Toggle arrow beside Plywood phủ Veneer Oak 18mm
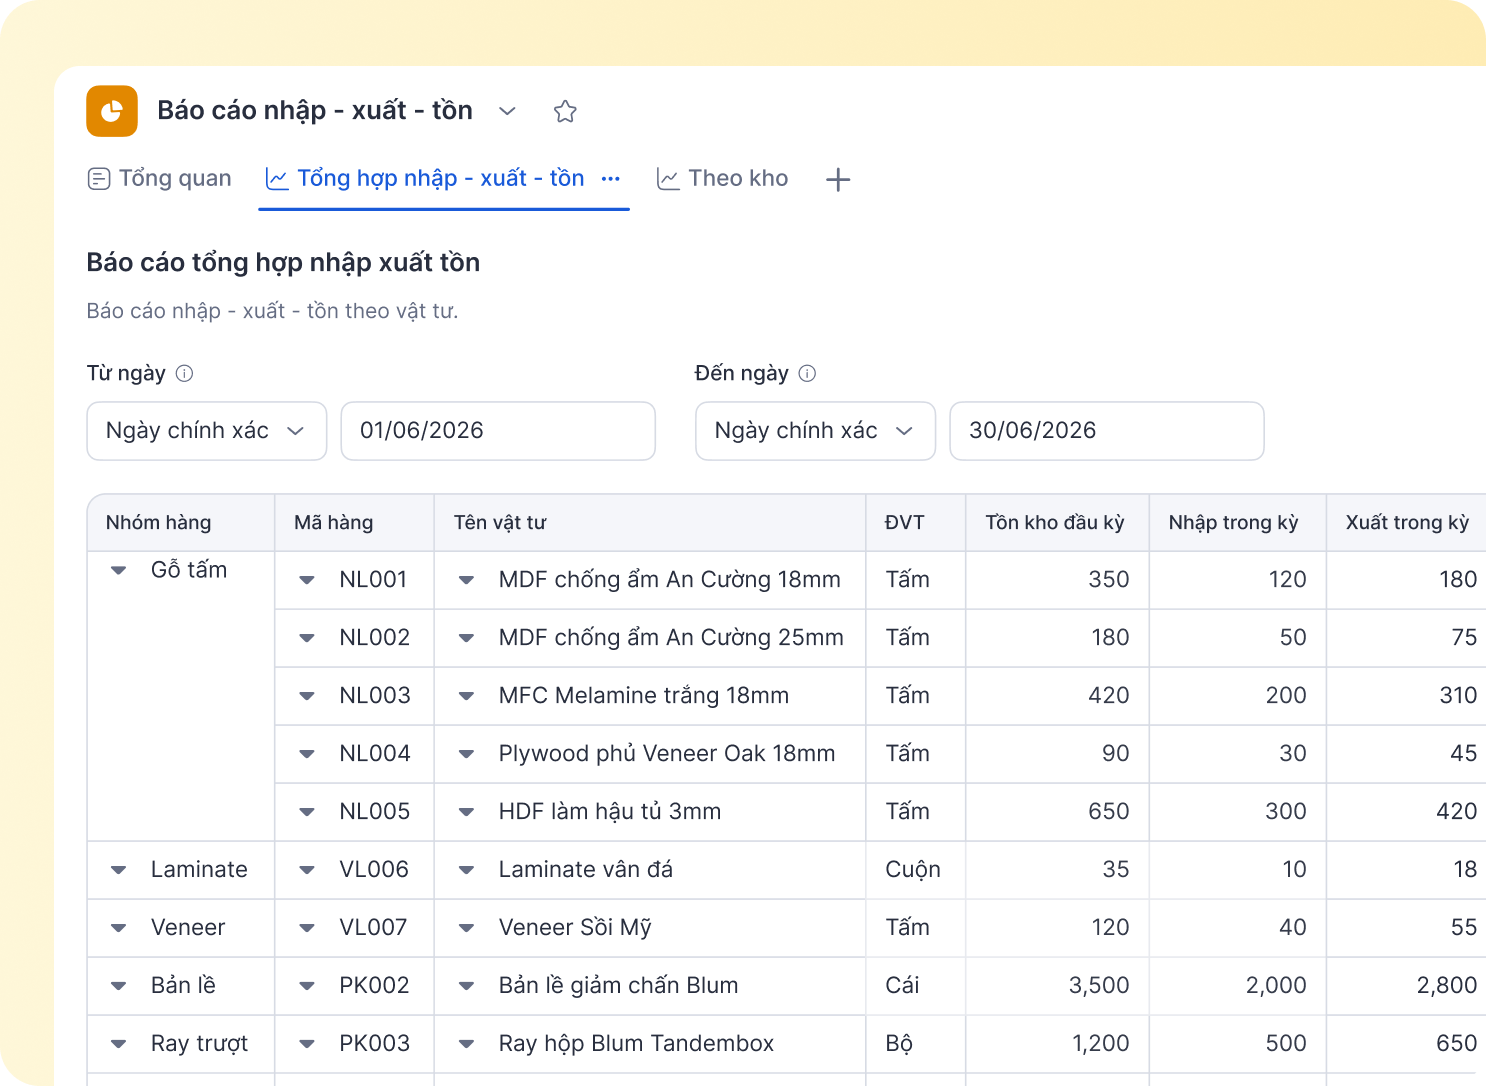 coord(466,754)
